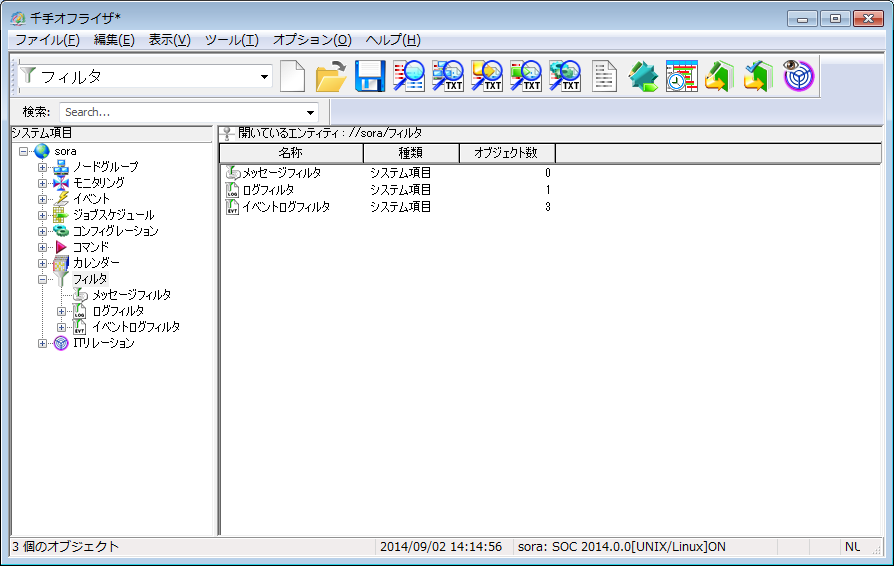Expand the イベントログフィルタ tree node

coord(62,327)
